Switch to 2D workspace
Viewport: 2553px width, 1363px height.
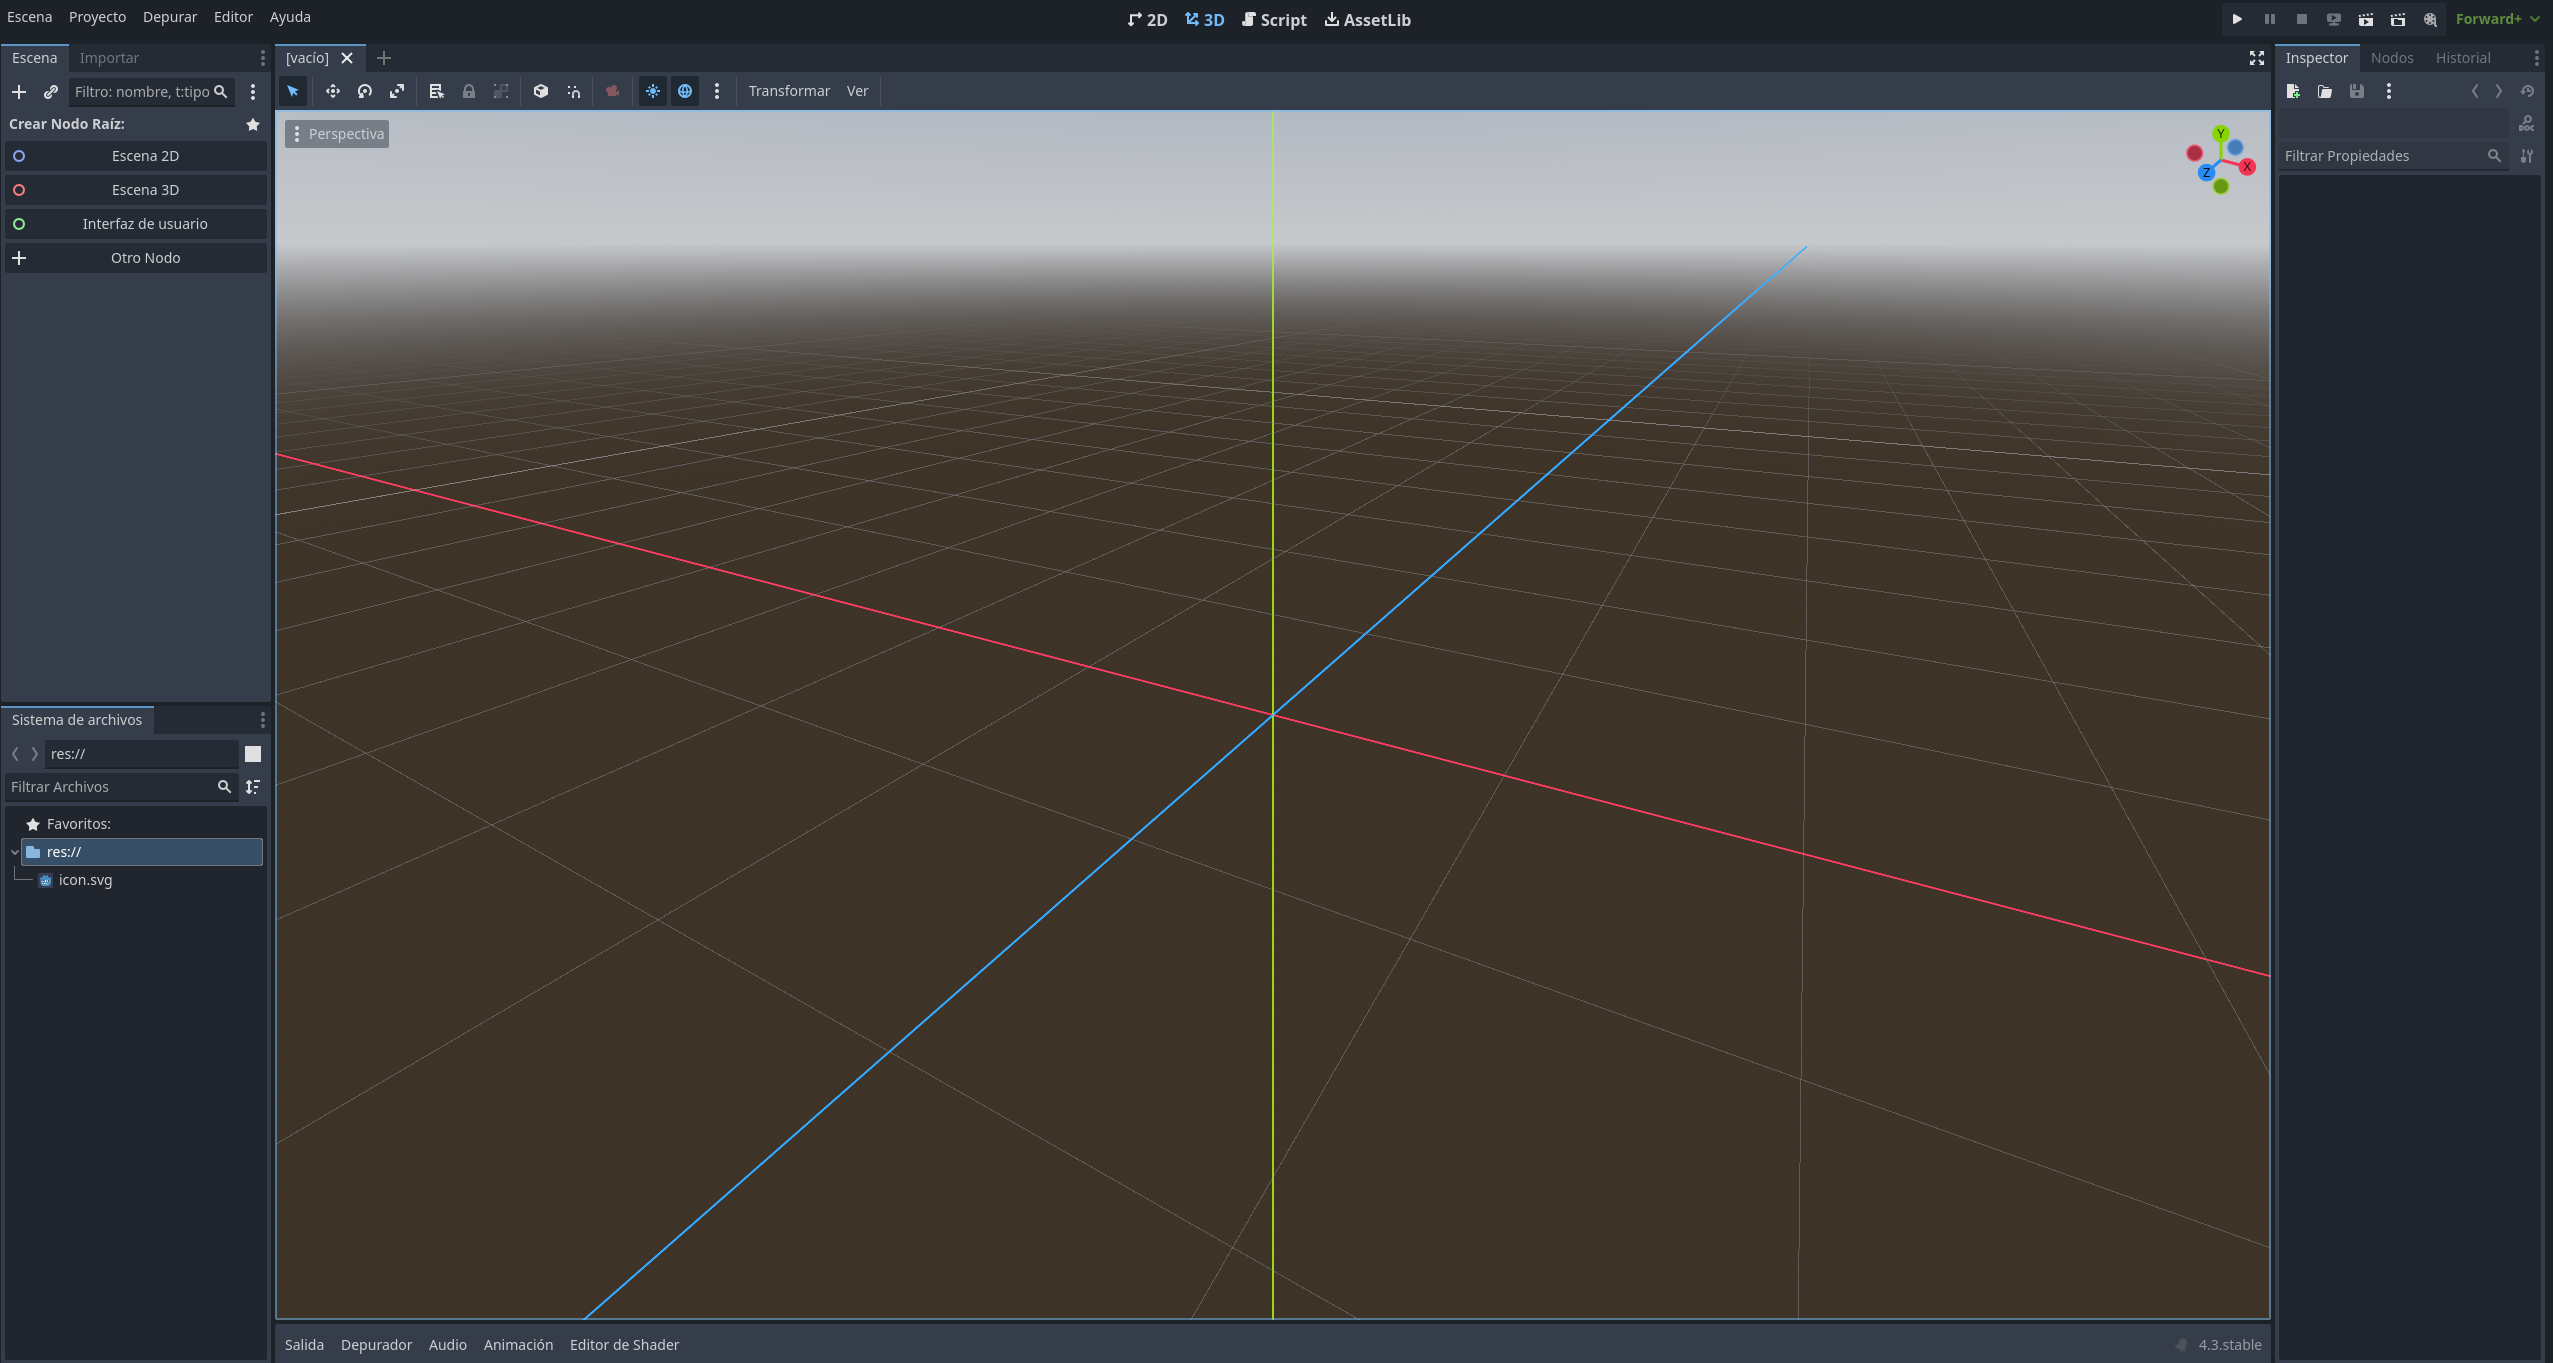1147,20
